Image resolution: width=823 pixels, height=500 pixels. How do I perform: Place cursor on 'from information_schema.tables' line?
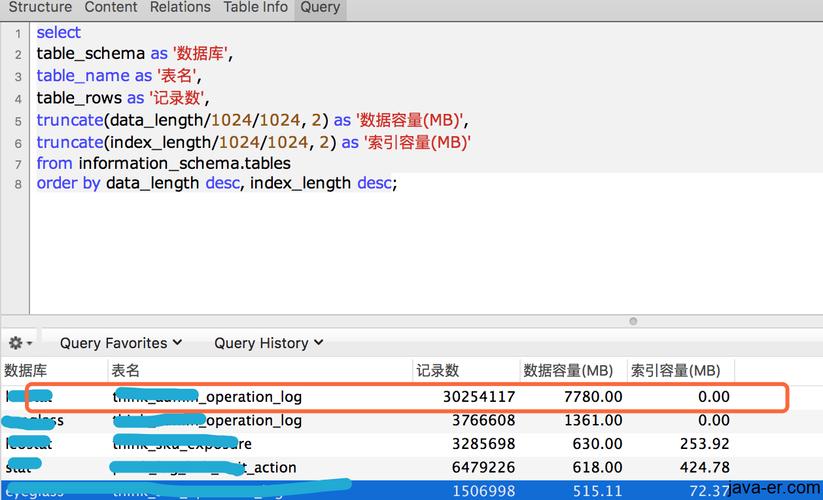click(163, 163)
